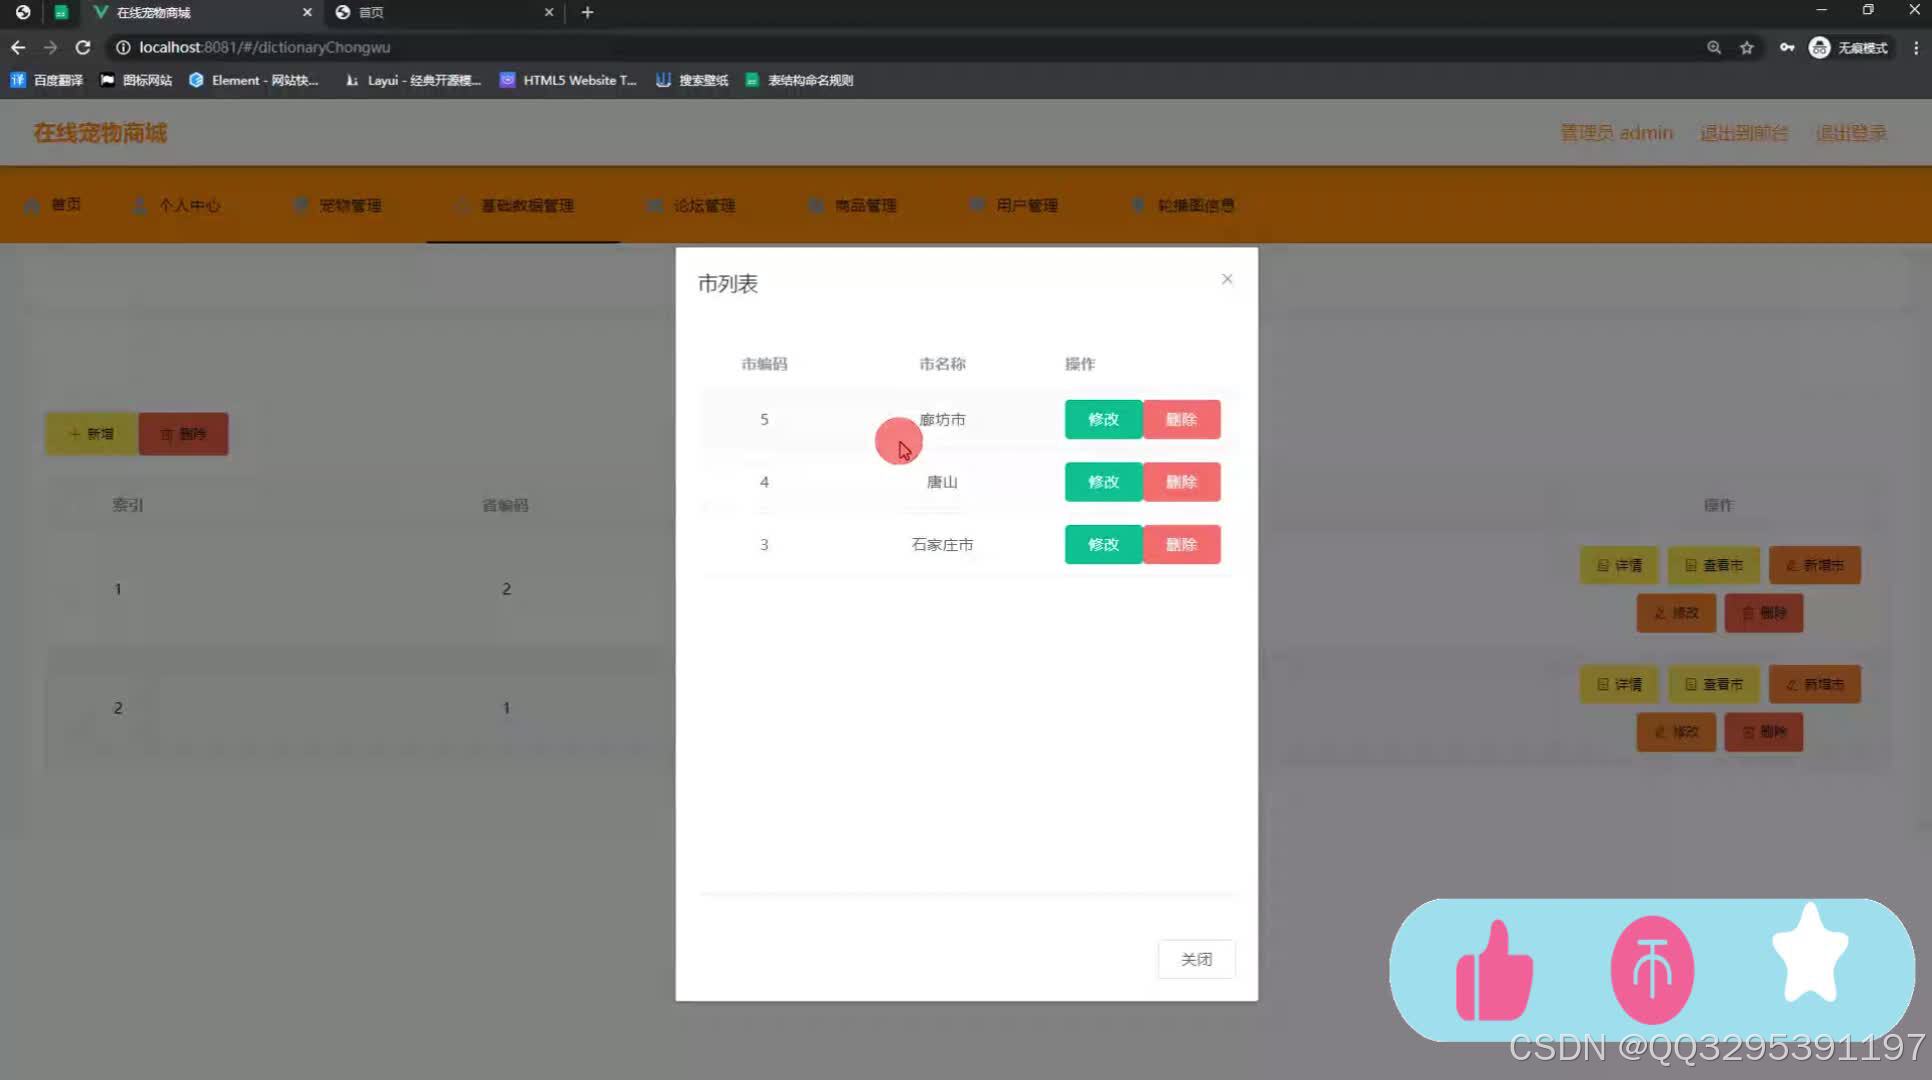Click 详情 in the first province row
The image size is (1932, 1080).
[1619, 565]
